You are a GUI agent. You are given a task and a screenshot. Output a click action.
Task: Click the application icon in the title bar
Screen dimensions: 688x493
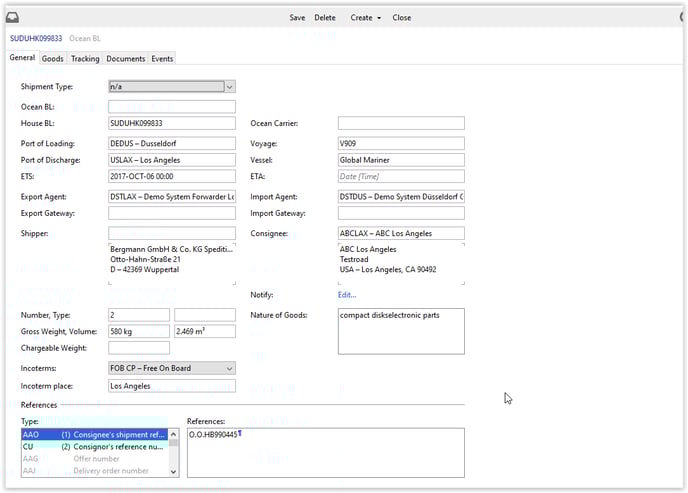14,17
